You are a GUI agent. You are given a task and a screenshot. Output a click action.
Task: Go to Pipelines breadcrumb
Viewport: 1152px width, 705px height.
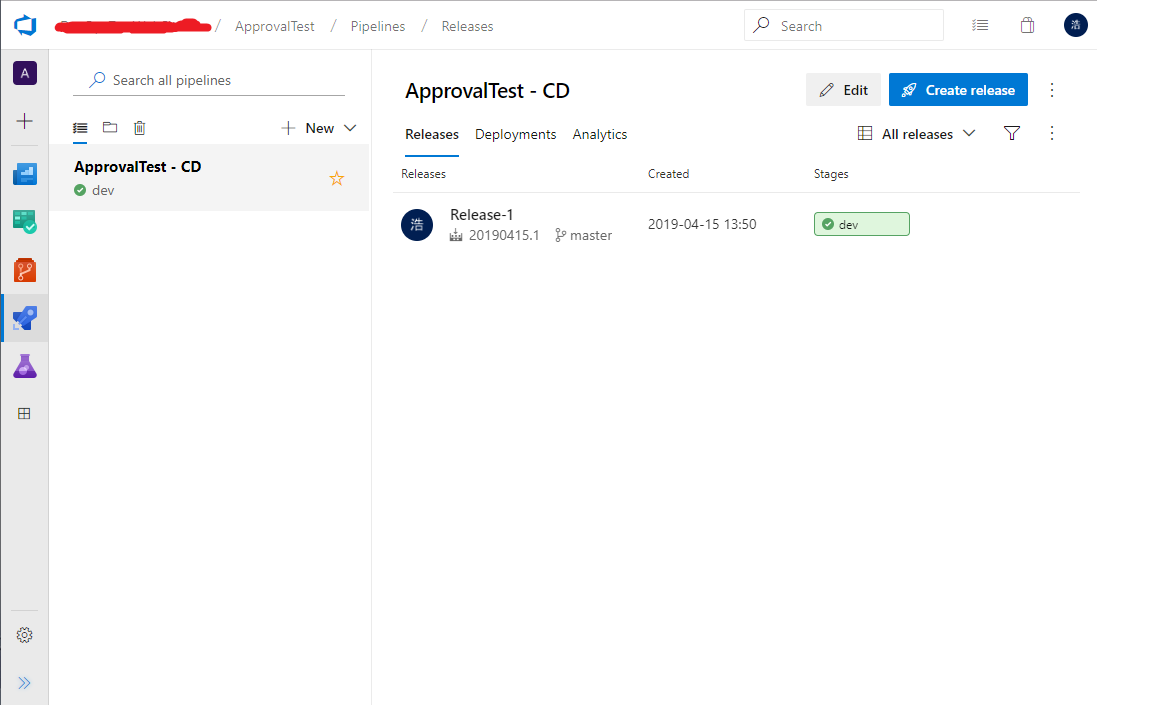click(378, 26)
